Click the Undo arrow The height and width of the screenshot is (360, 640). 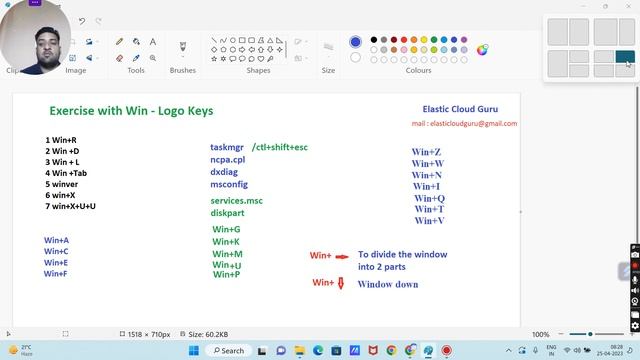coord(82,21)
